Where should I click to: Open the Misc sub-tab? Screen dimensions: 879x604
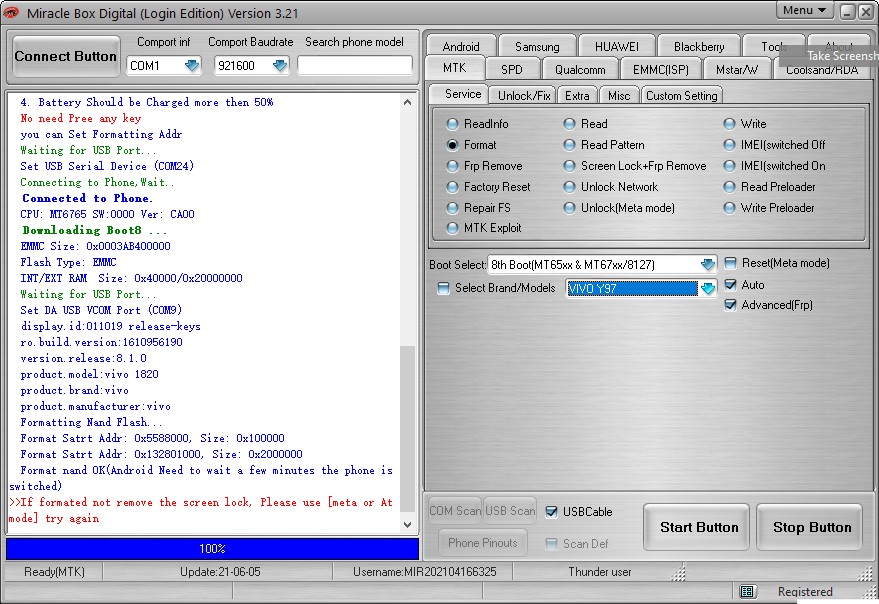click(x=619, y=96)
